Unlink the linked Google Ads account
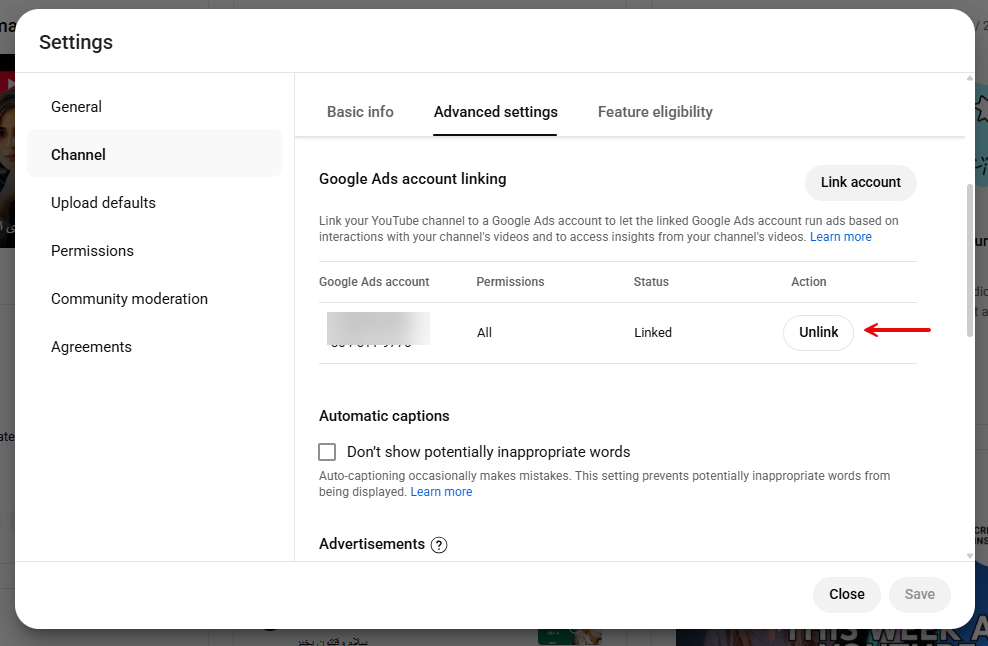Image resolution: width=988 pixels, height=646 pixels. pos(818,332)
